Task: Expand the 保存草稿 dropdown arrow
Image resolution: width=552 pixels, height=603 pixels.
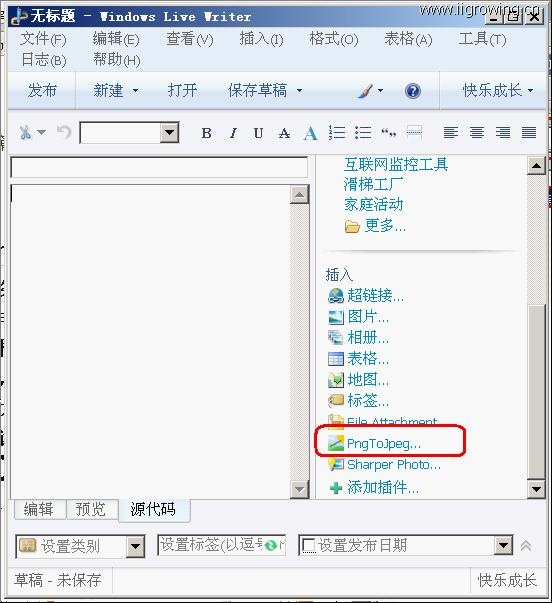Action: [x=299, y=91]
